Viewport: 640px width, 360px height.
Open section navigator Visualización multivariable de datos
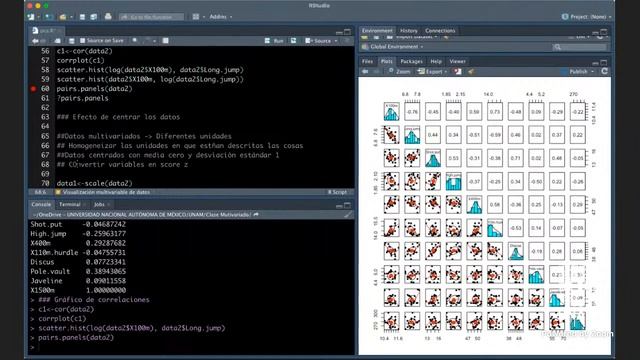pyautogui.click(x=103, y=192)
